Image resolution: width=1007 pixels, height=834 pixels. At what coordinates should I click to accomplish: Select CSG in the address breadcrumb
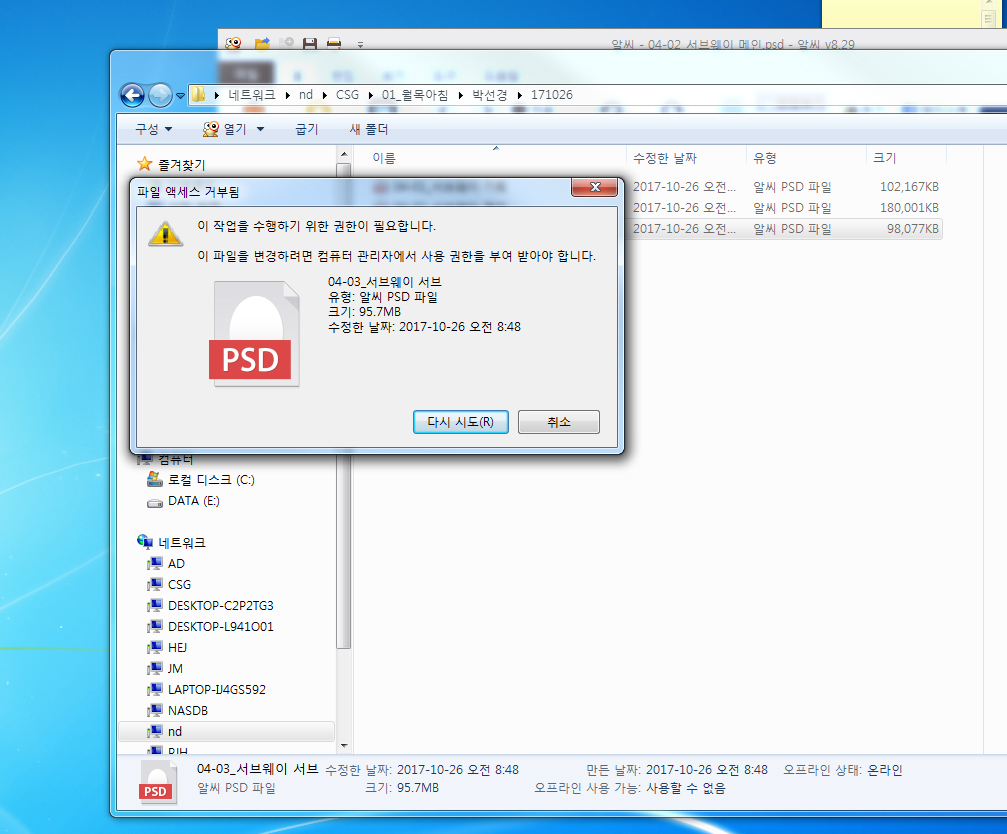click(347, 94)
